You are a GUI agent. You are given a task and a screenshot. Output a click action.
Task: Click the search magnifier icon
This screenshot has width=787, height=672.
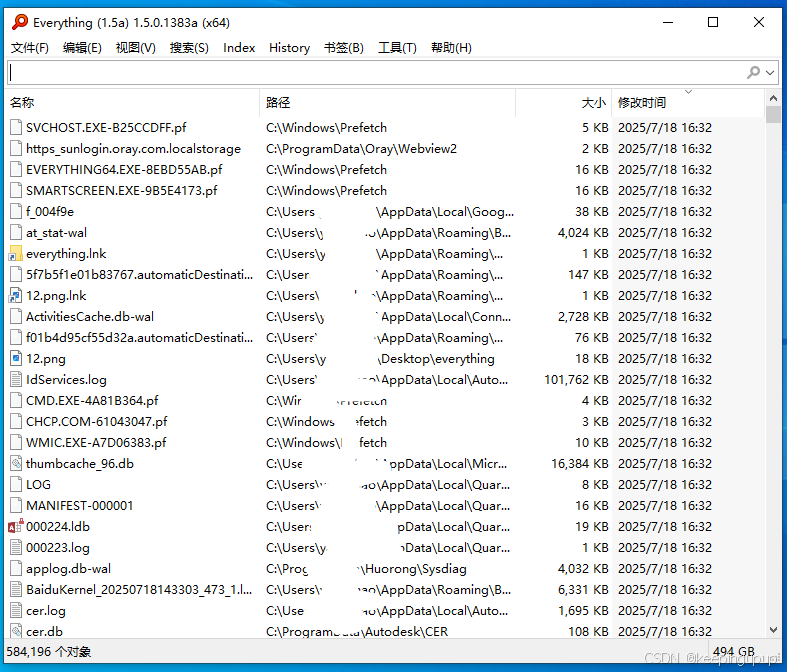click(x=753, y=73)
